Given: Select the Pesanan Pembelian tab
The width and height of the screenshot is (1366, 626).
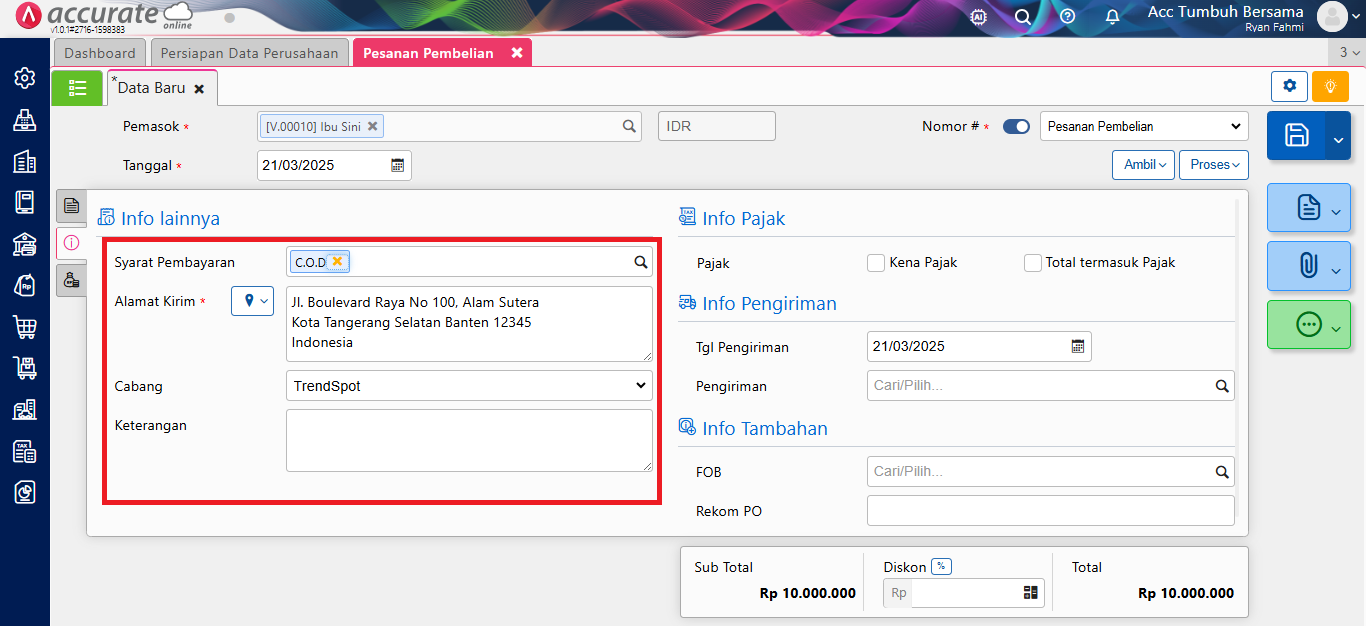Looking at the screenshot, I should pos(428,53).
